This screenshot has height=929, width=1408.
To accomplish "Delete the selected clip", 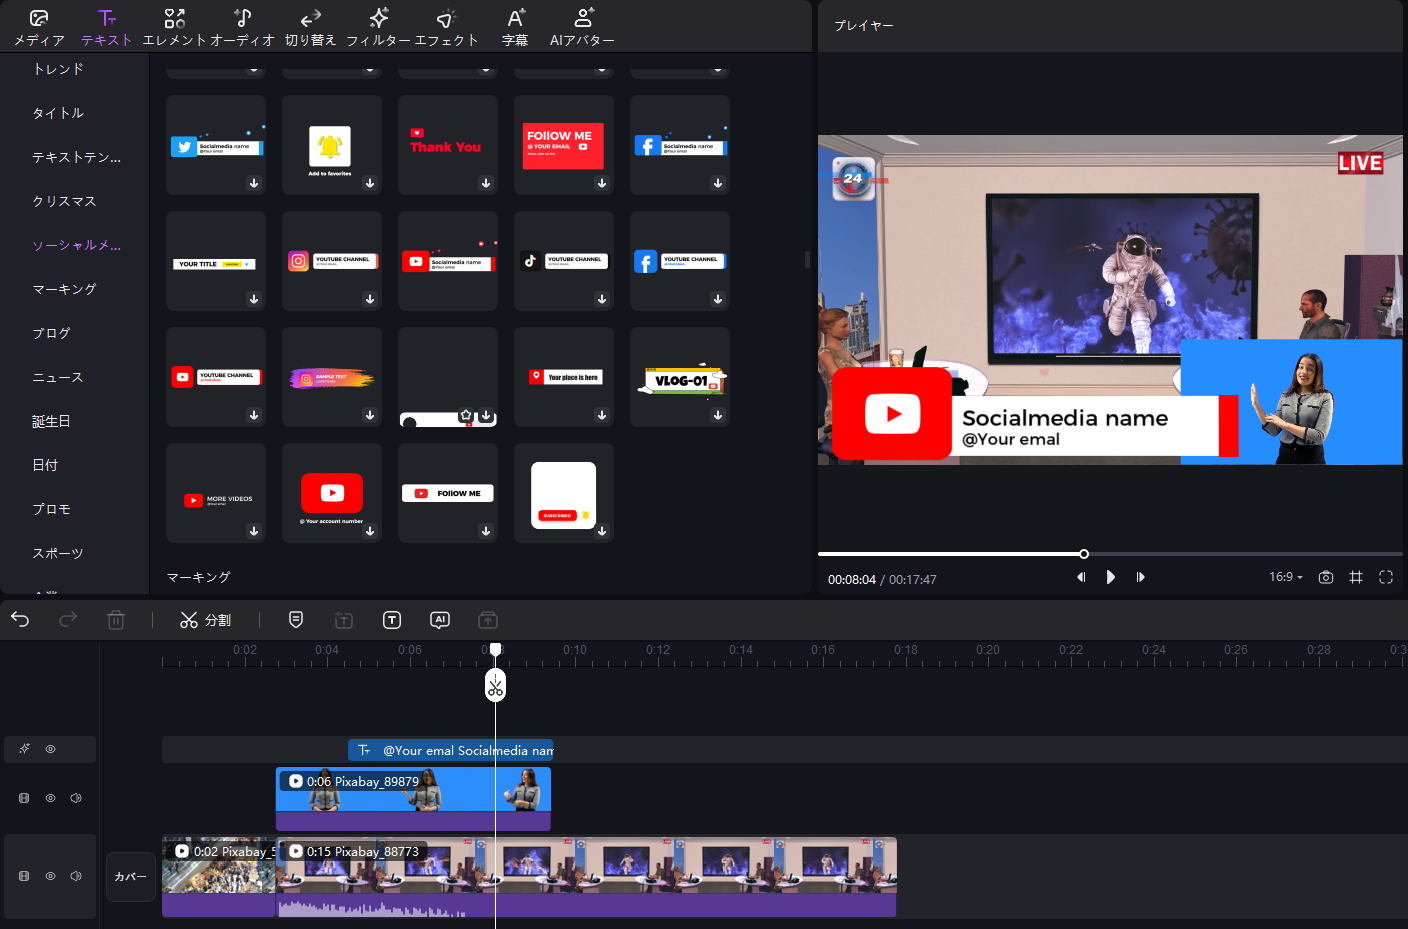I will pos(116,620).
